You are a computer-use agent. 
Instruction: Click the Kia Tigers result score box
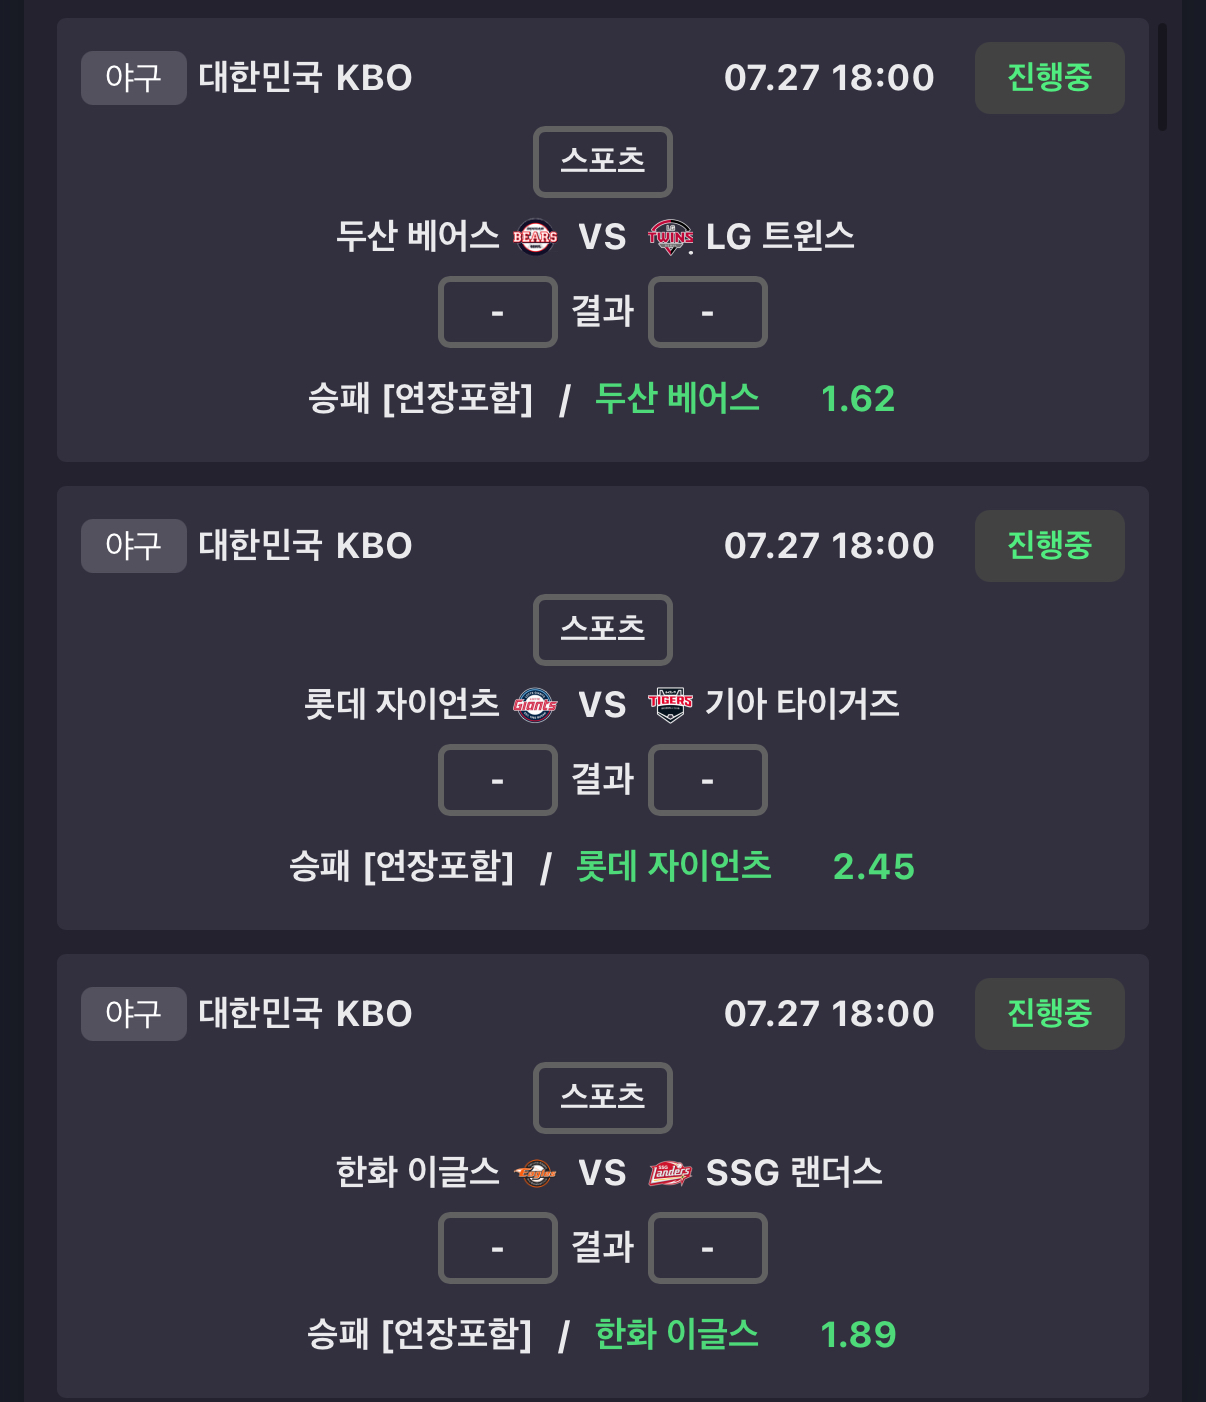(708, 780)
